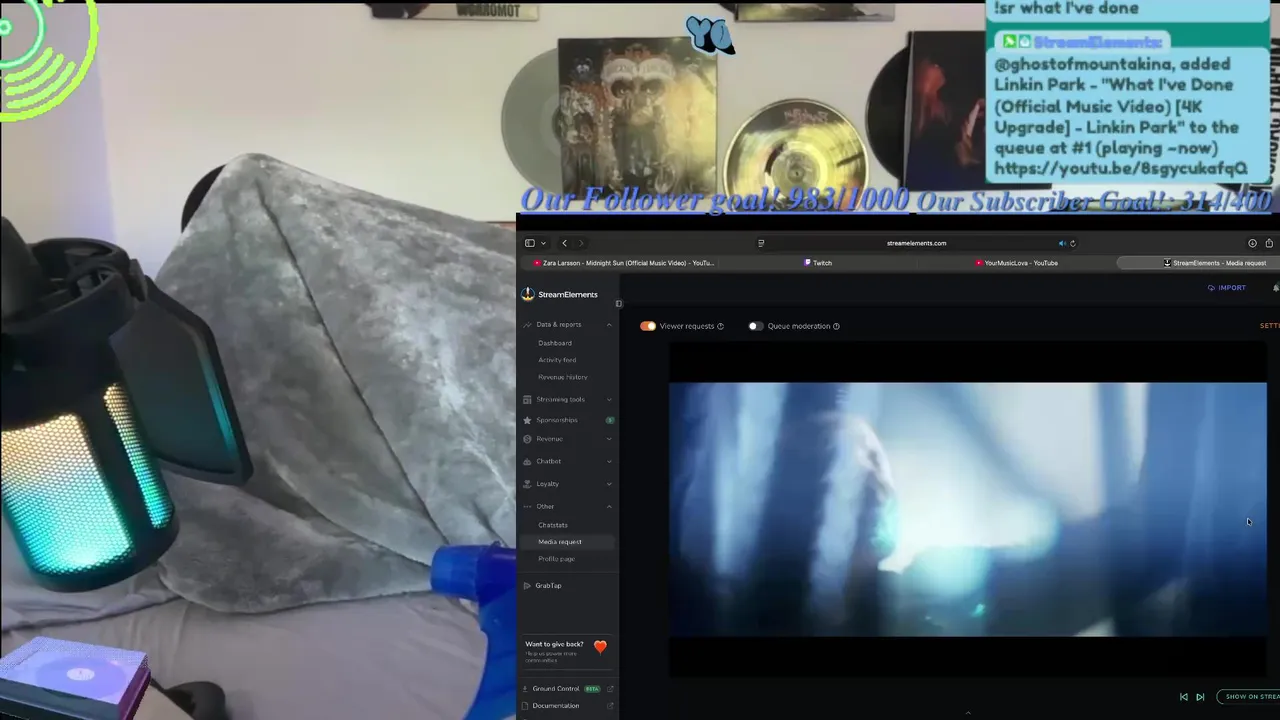Open Revenue history in sidebar
The width and height of the screenshot is (1280, 720).
click(x=563, y=377)
